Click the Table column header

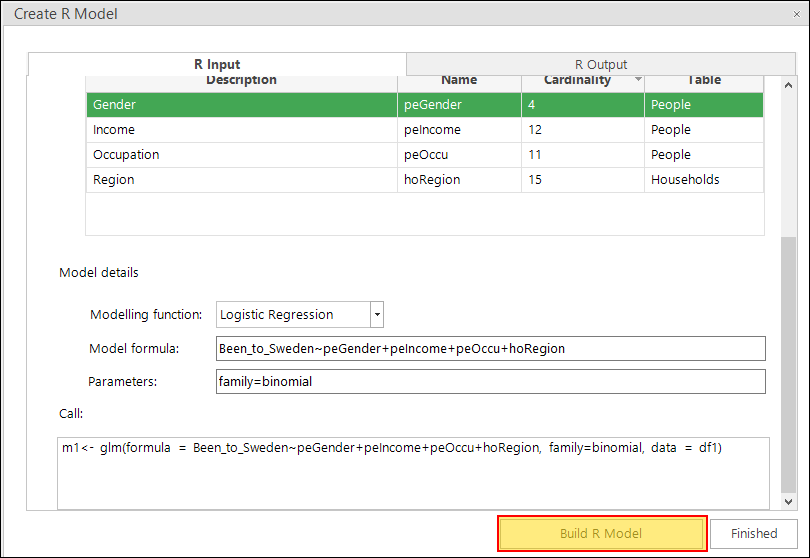704,82
